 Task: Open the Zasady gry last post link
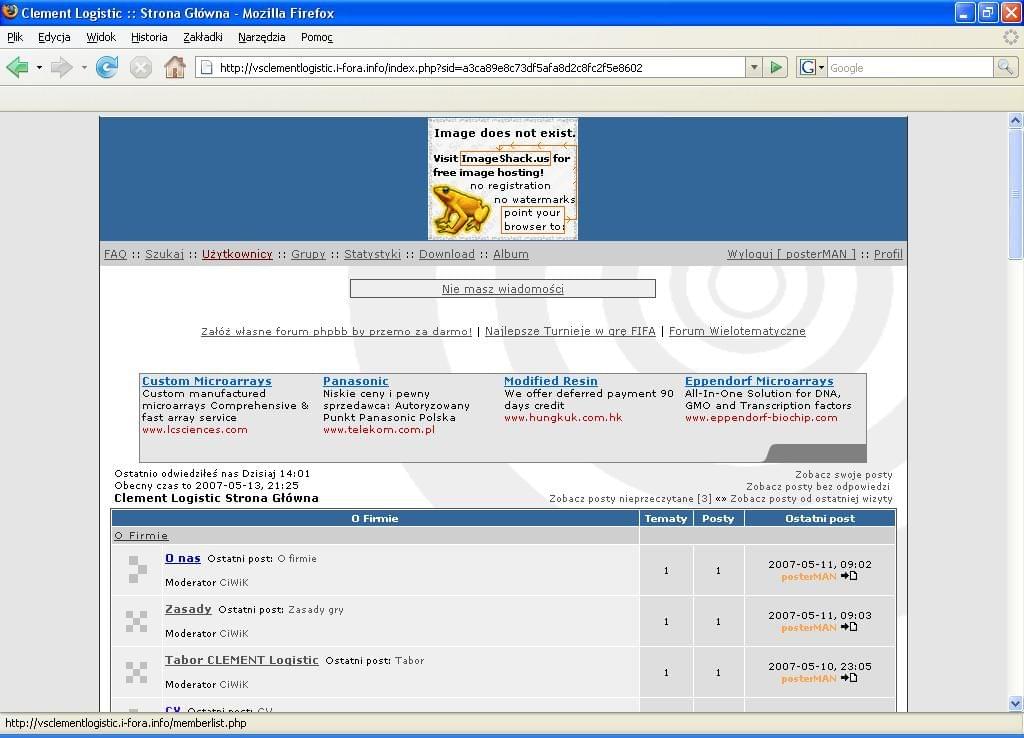click(316, 609)
